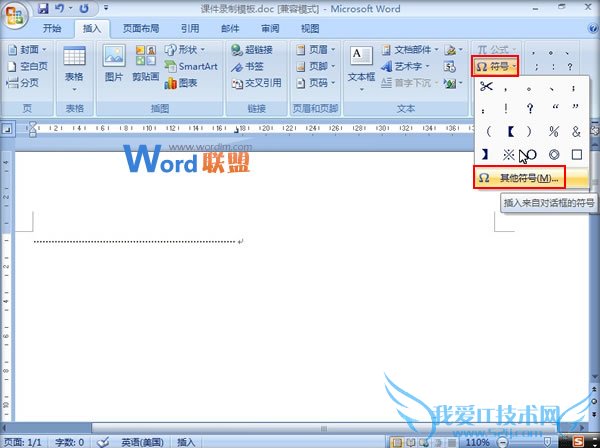This screenshot has height=448, width=600.
Task: Insert the 】 right bracket symbol
Action: tap(485, 155)
